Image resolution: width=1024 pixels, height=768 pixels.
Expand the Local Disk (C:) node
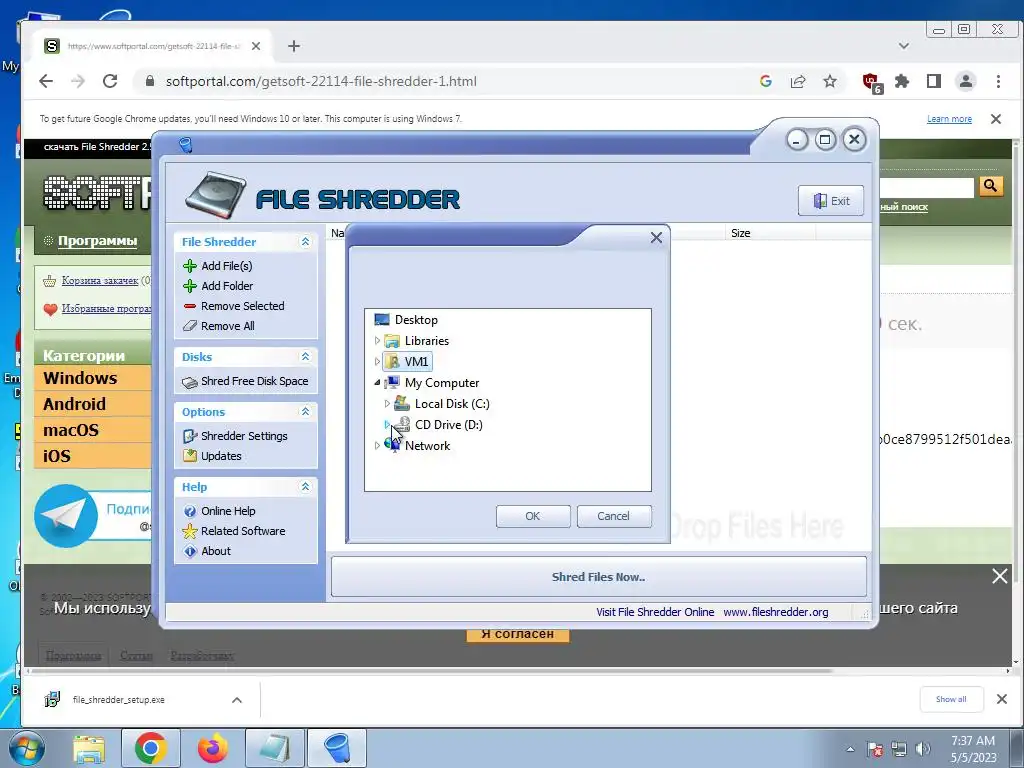point(387,404)
